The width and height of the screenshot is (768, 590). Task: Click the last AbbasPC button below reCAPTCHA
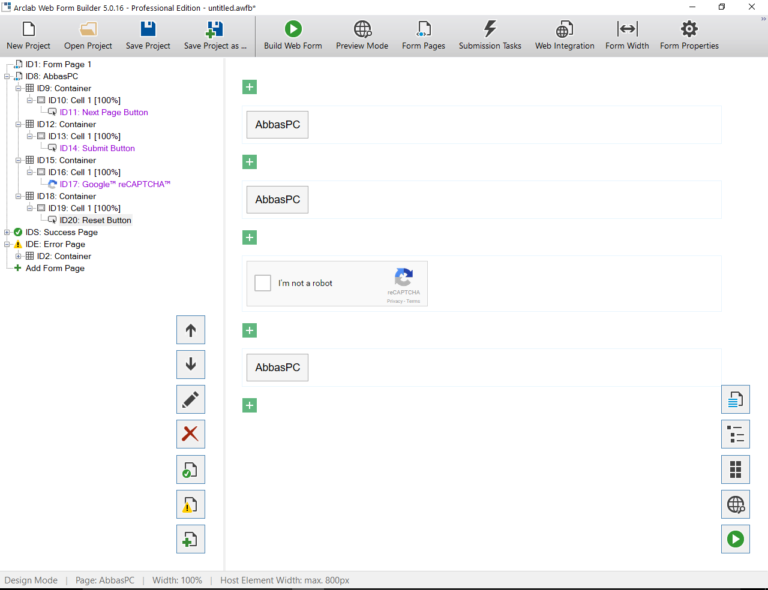(277, 368)
